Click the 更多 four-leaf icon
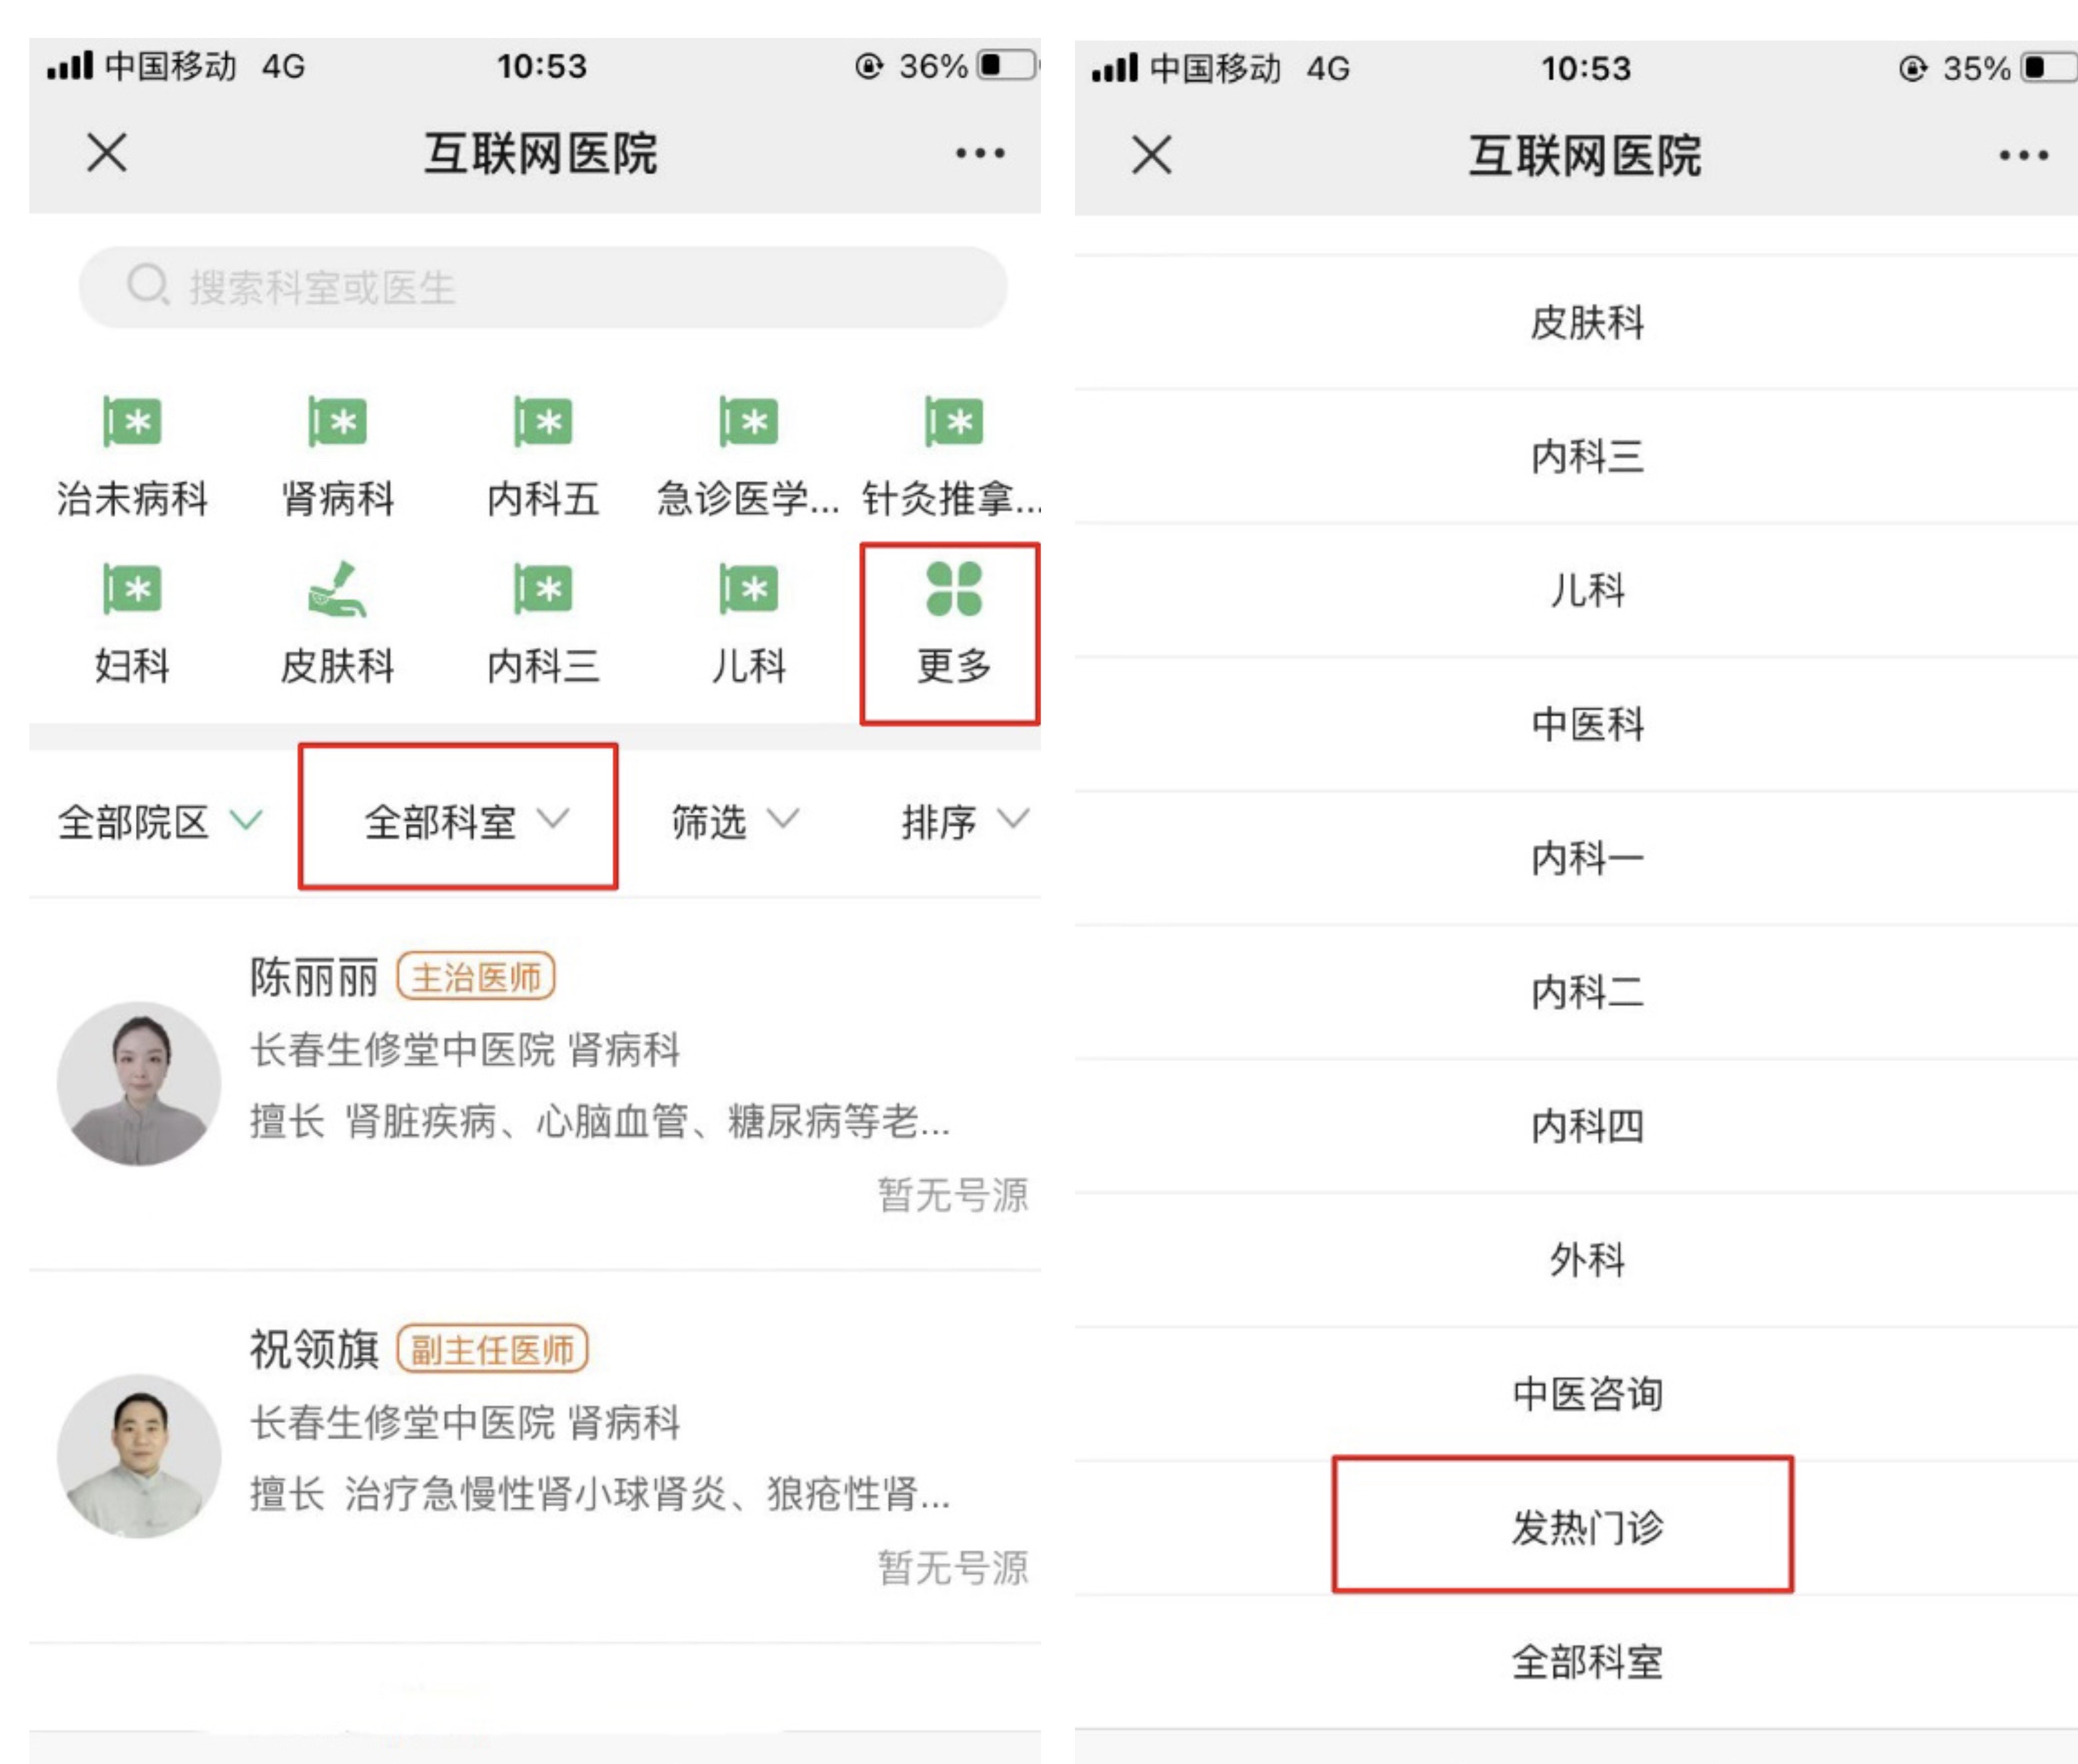The width and height of the screenshot is (2078, 1764). [953, 590]
